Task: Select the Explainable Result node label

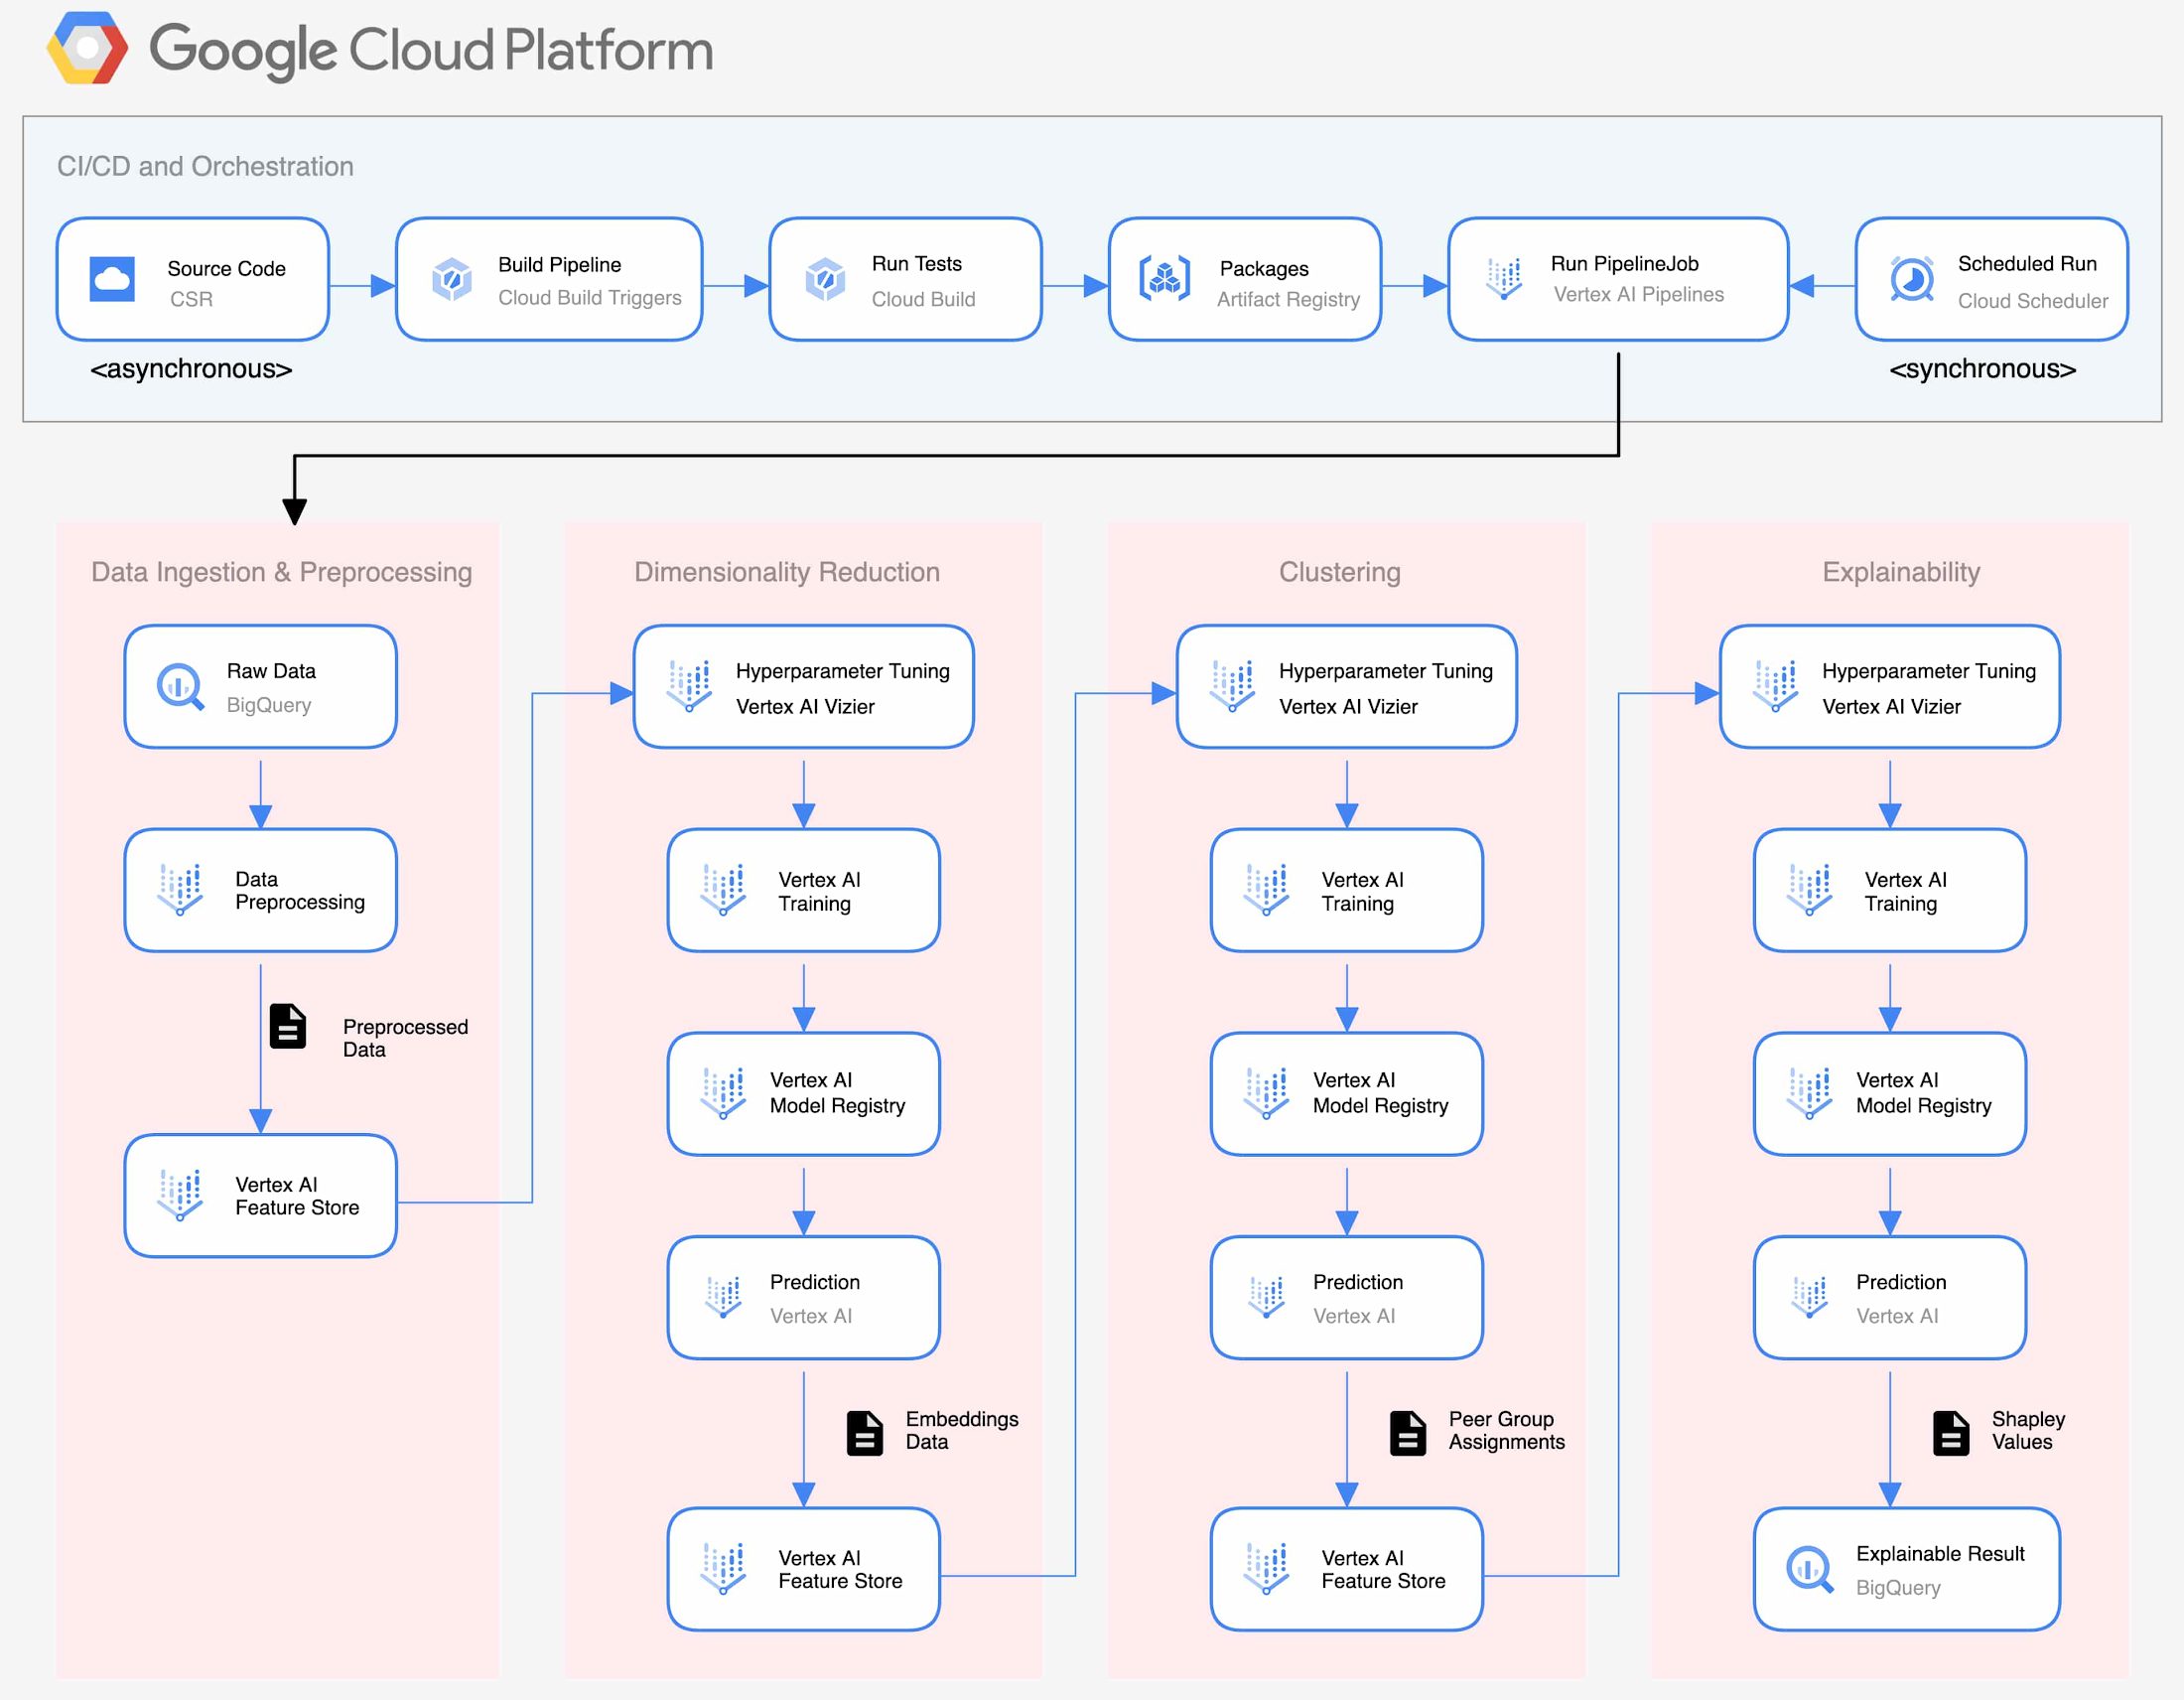Action: tap(1940, 1553)
